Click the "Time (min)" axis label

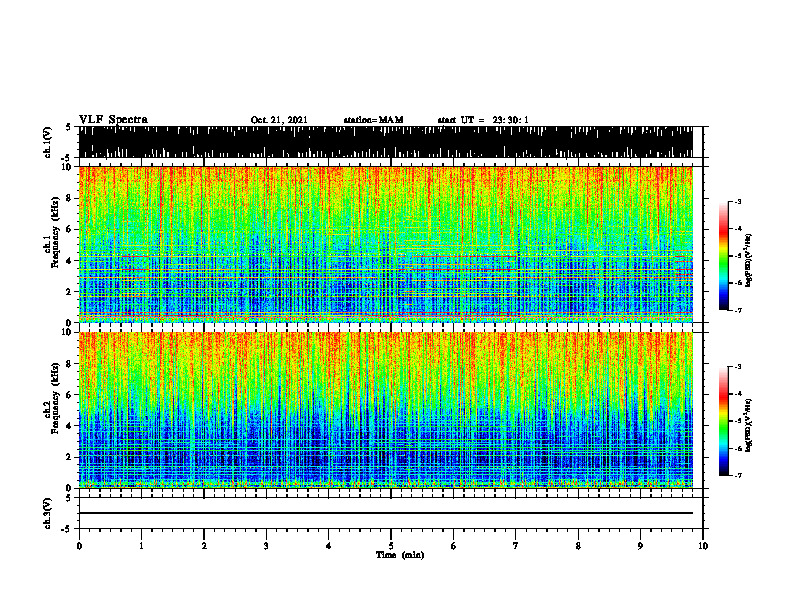click(x=400, y=555)
